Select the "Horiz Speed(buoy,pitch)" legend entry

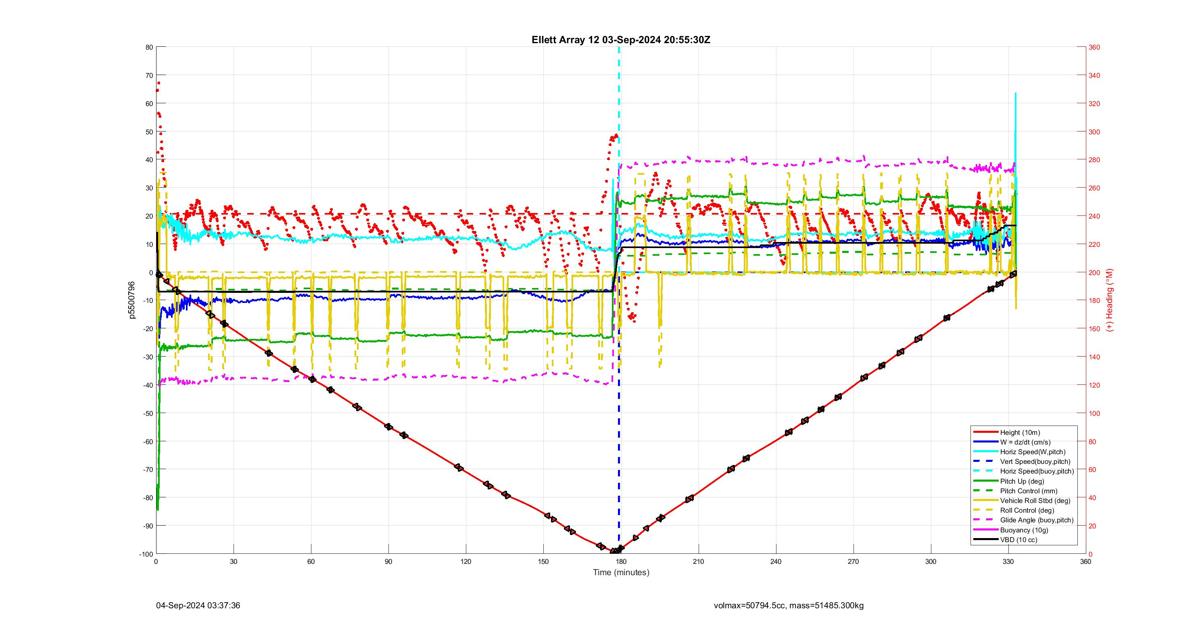1038,471
